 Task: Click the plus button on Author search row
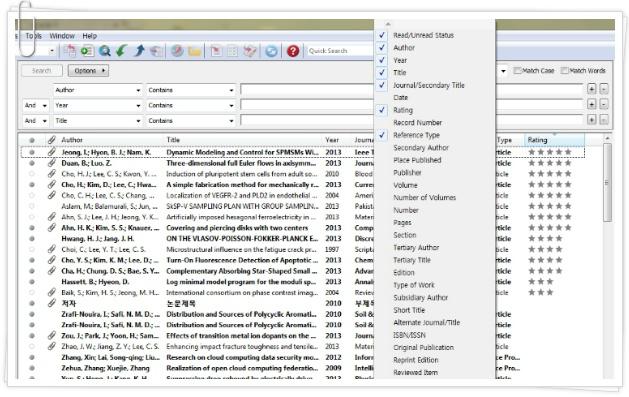point(591,89)
